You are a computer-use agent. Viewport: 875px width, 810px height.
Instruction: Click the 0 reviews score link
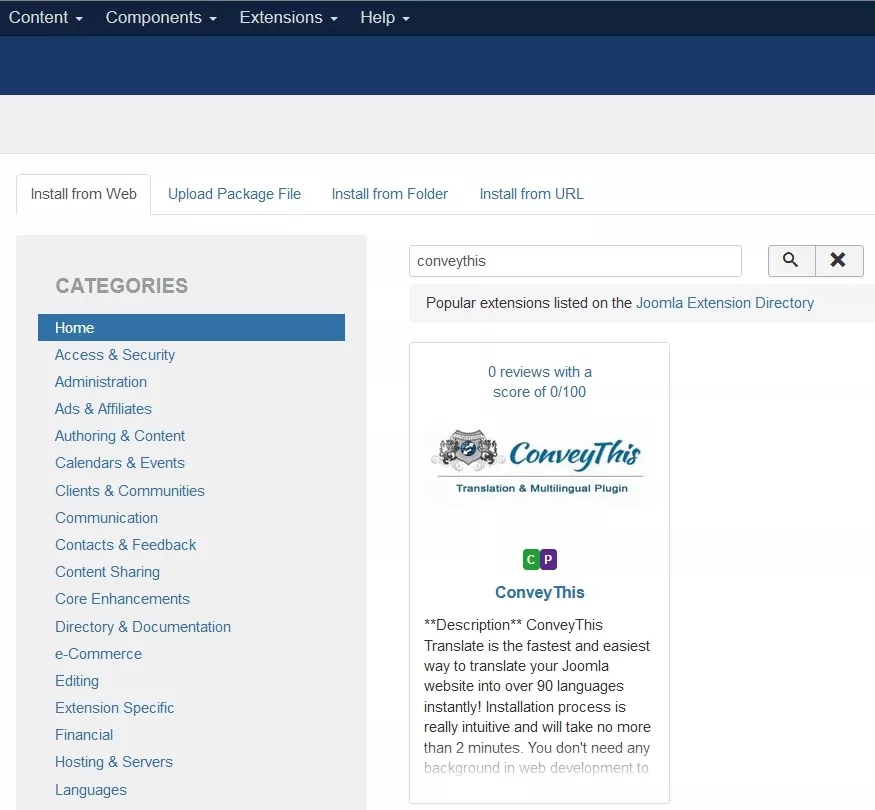[x=539, y=382]
